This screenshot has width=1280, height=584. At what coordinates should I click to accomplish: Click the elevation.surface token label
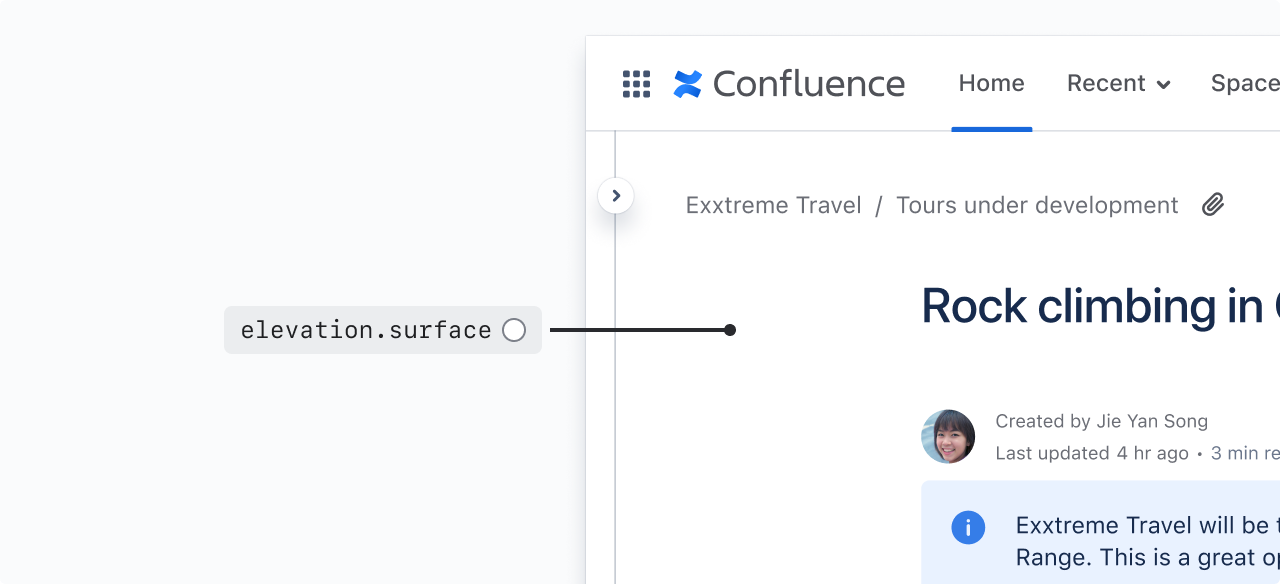366,330
